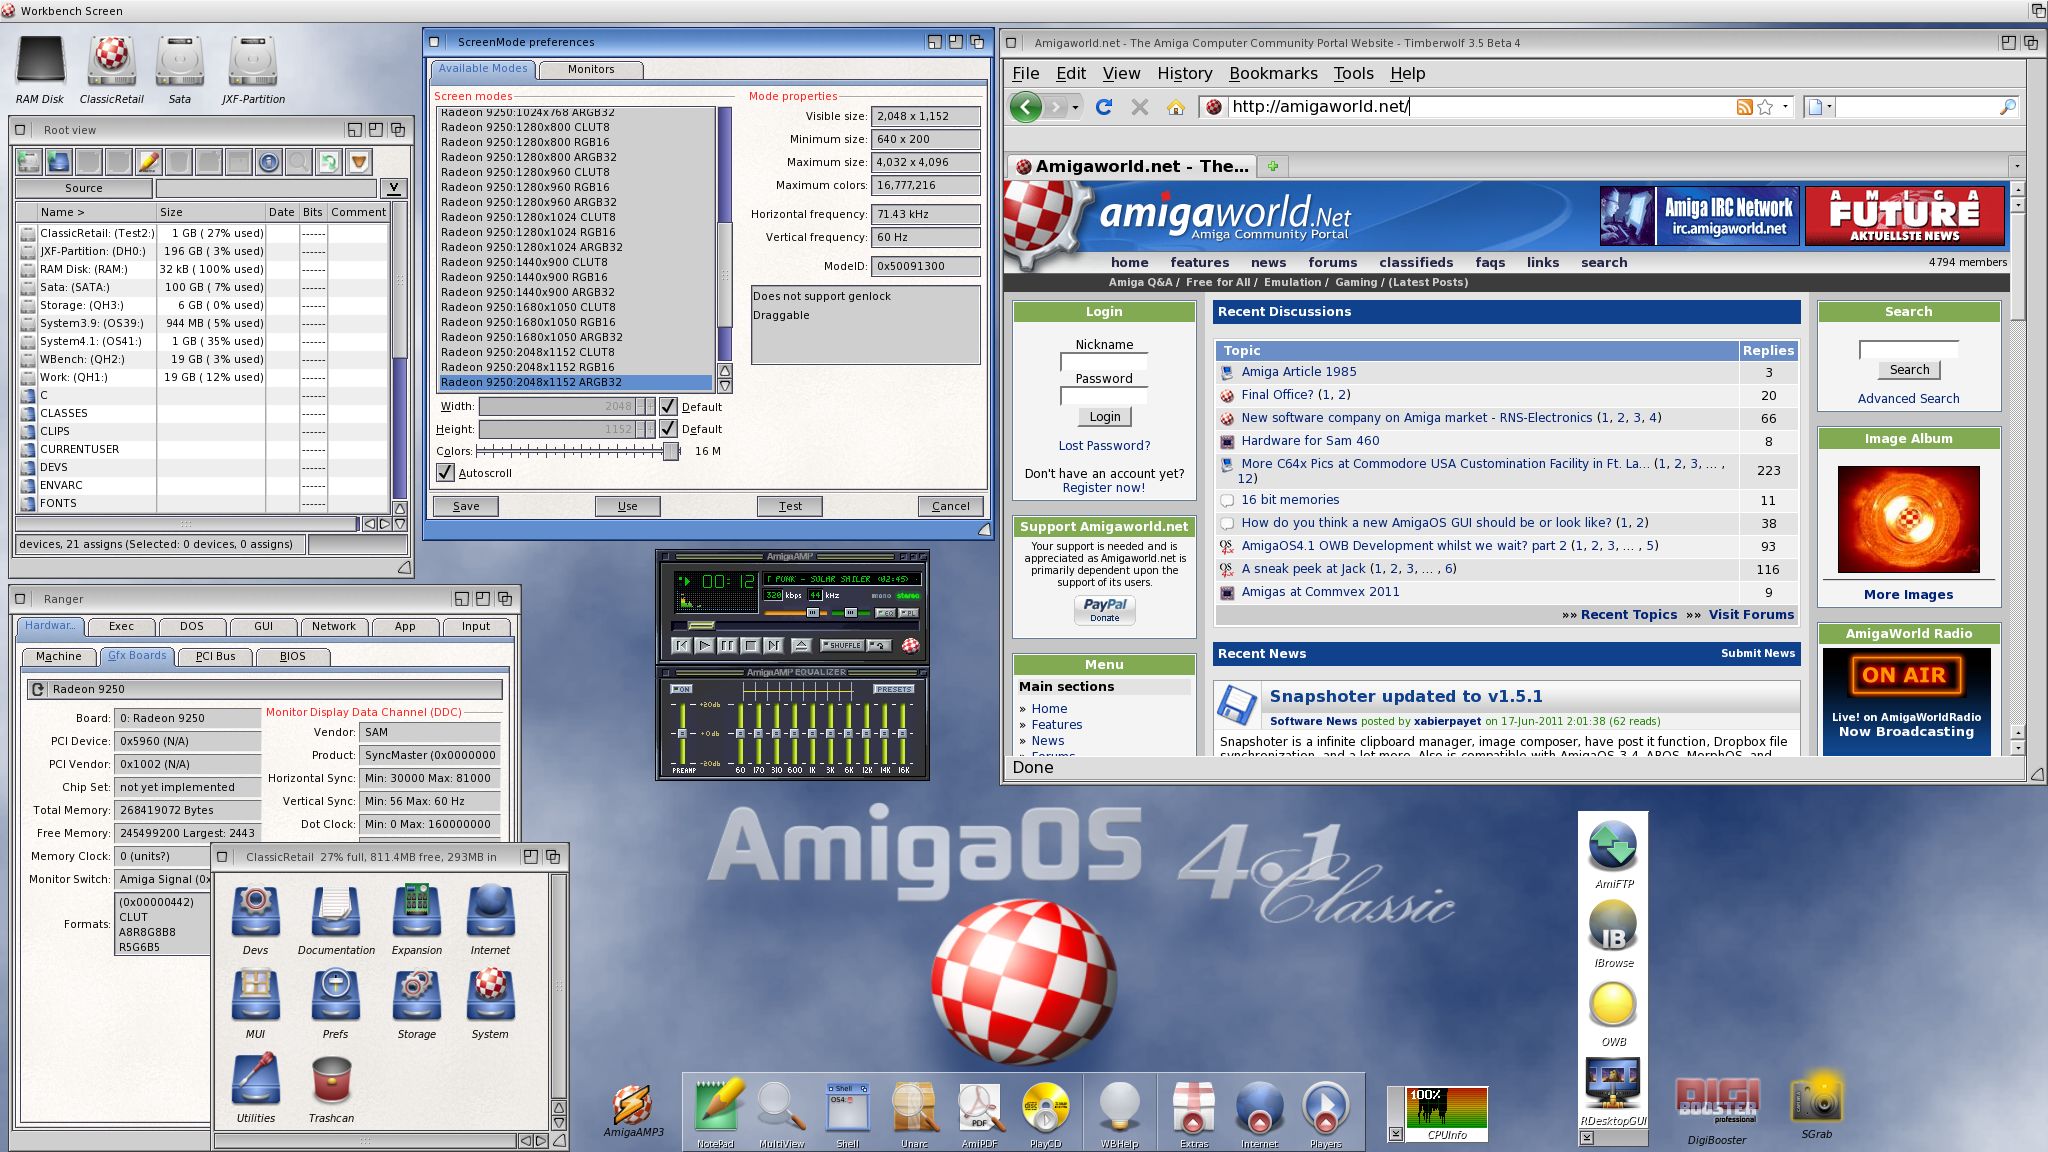The height and width of the screenshot is (1152, 2048).
Task: Click the PayPal Donate button
Action: pos(1104,609)
